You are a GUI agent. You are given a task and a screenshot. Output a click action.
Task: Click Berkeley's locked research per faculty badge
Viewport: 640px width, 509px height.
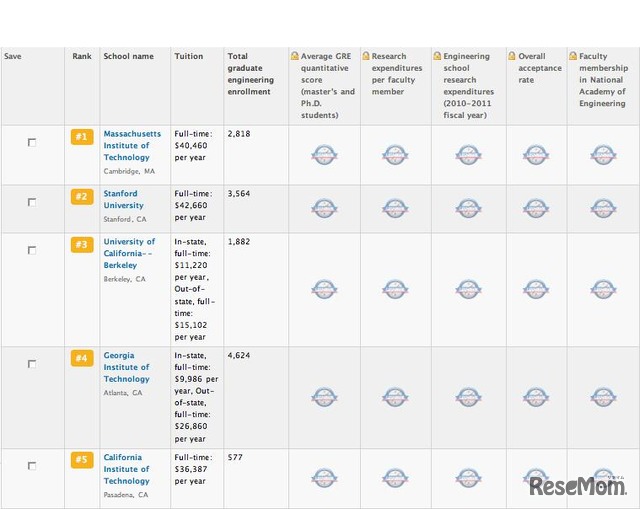click(395, 289)
